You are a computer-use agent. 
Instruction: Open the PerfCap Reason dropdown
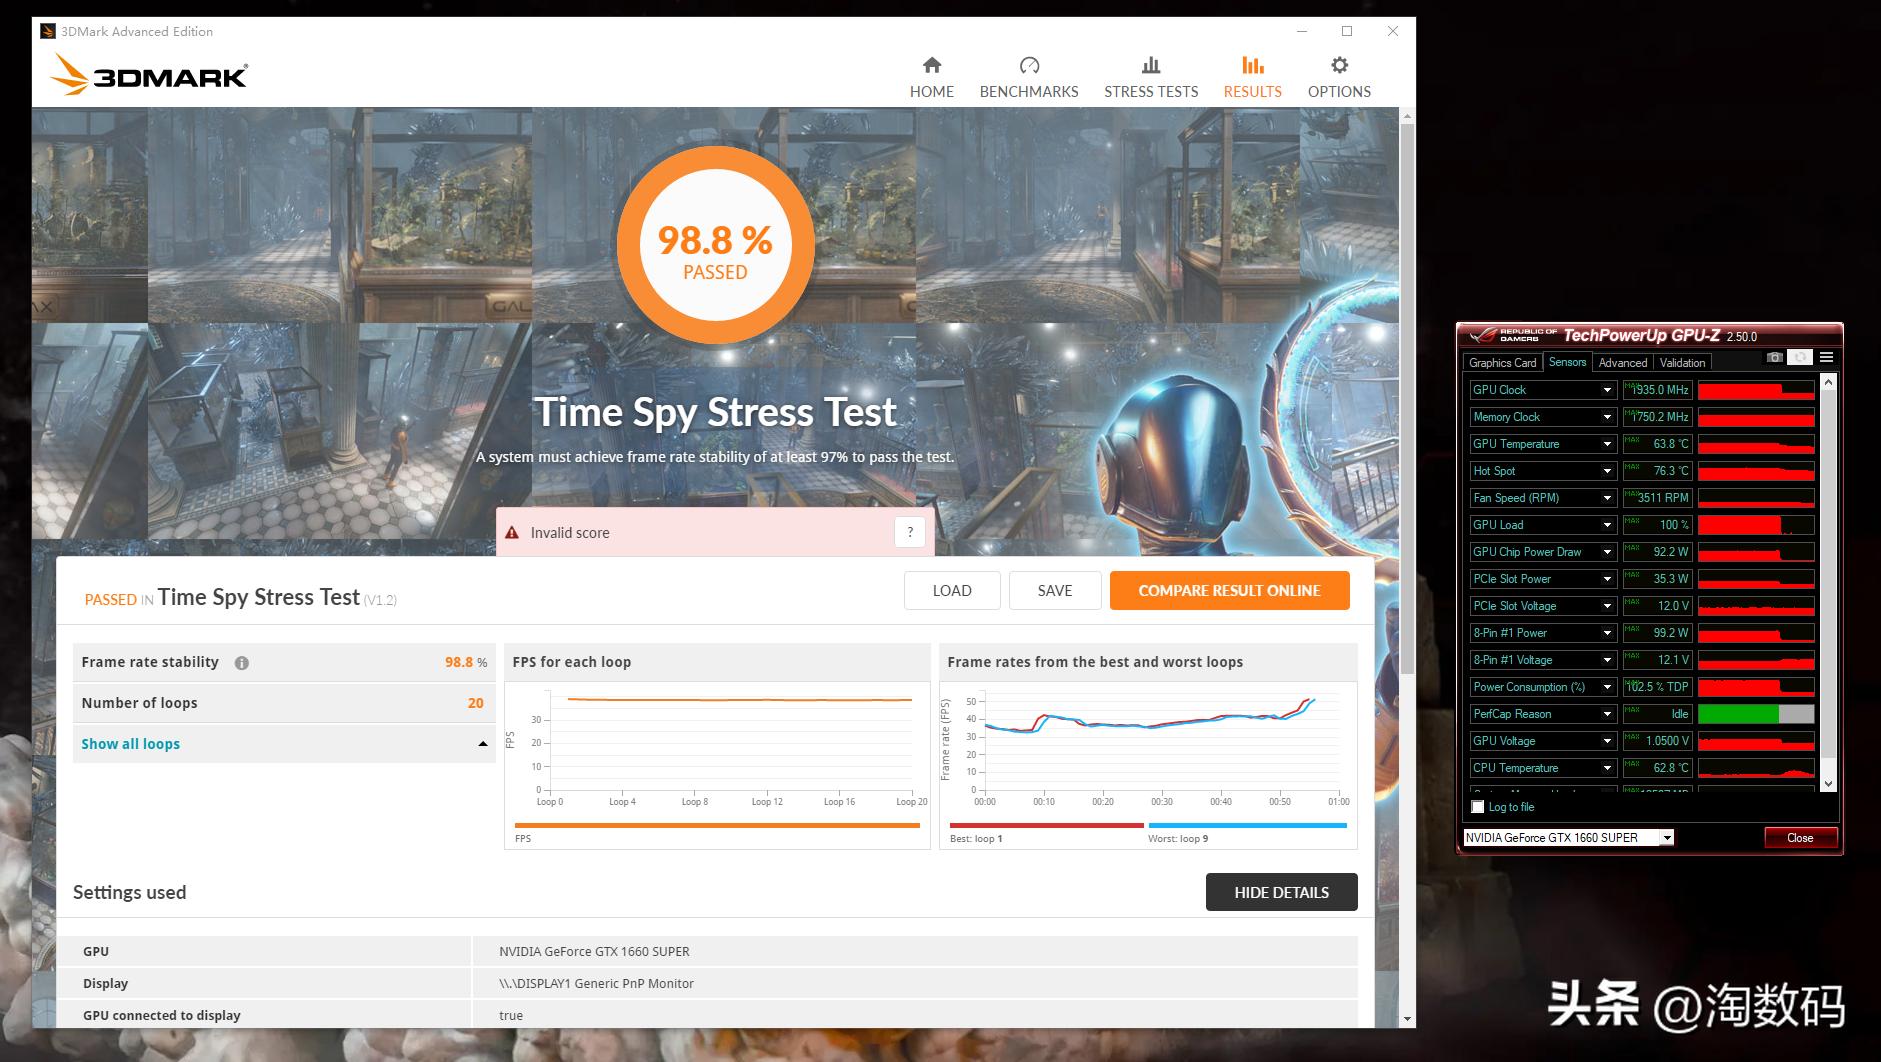click(x=1607, y=714)
